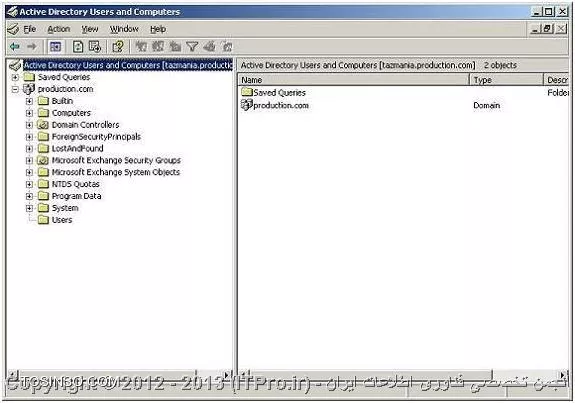Screen dimensions: 575x403
Task: Select Microsoft Exchange System Objects
Action: [x=116, y=172]
